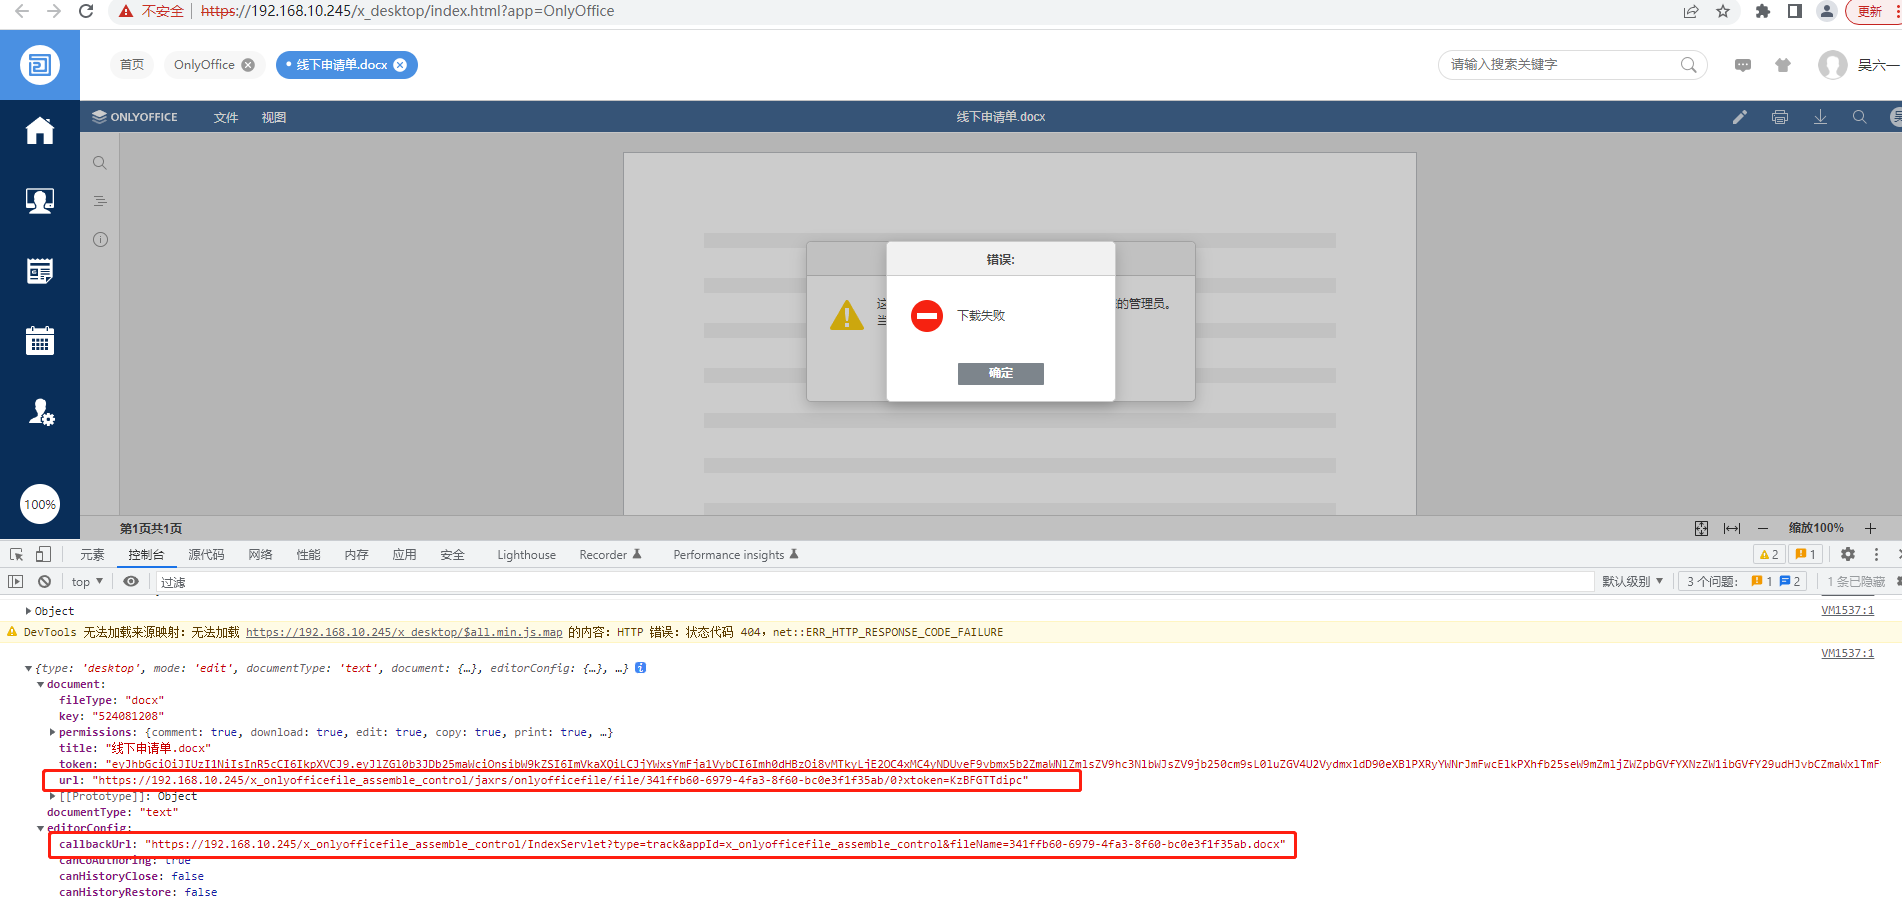
Task: Click the 更新 browser update button
Action: tap(1869, 11)
